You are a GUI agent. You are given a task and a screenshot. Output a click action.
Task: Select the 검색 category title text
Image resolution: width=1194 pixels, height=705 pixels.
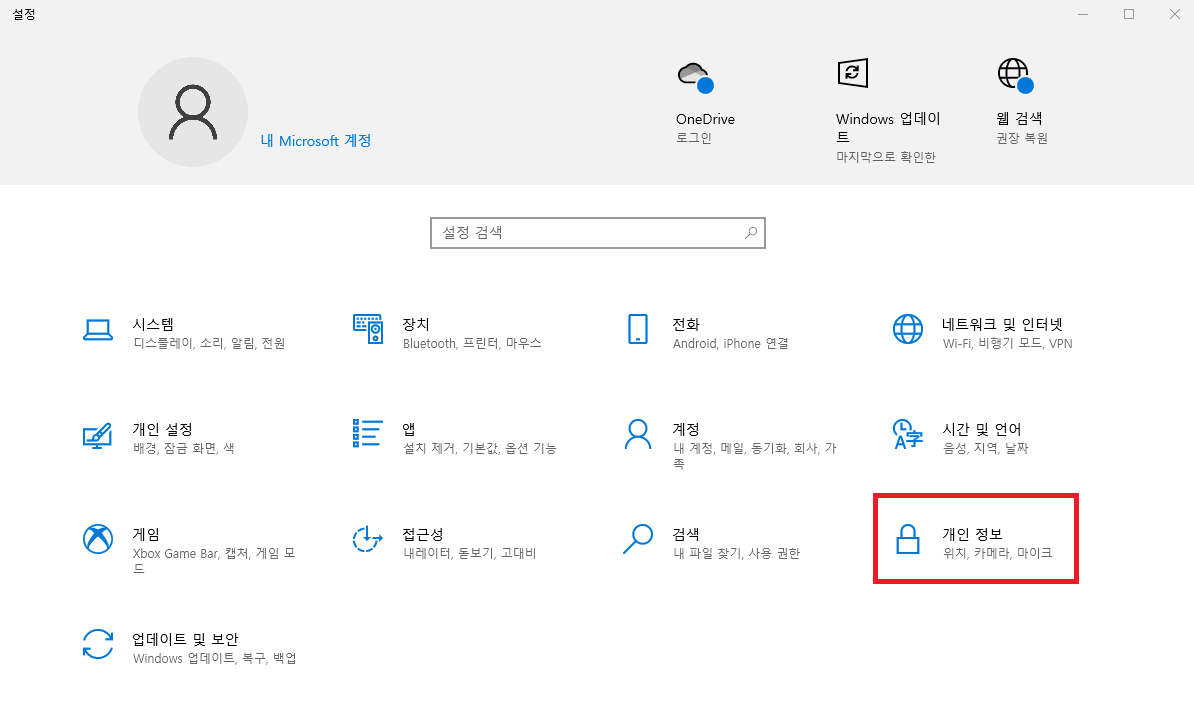(686, 534)
